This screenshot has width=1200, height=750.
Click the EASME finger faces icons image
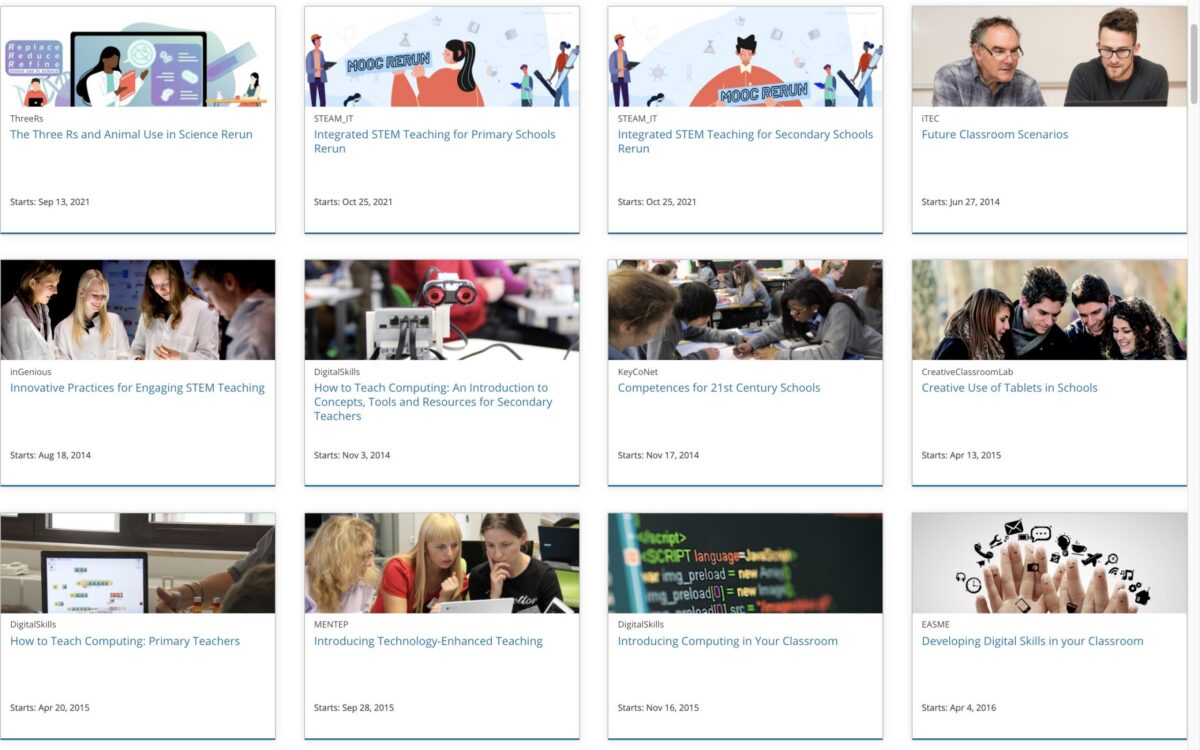pos(1049,563)
